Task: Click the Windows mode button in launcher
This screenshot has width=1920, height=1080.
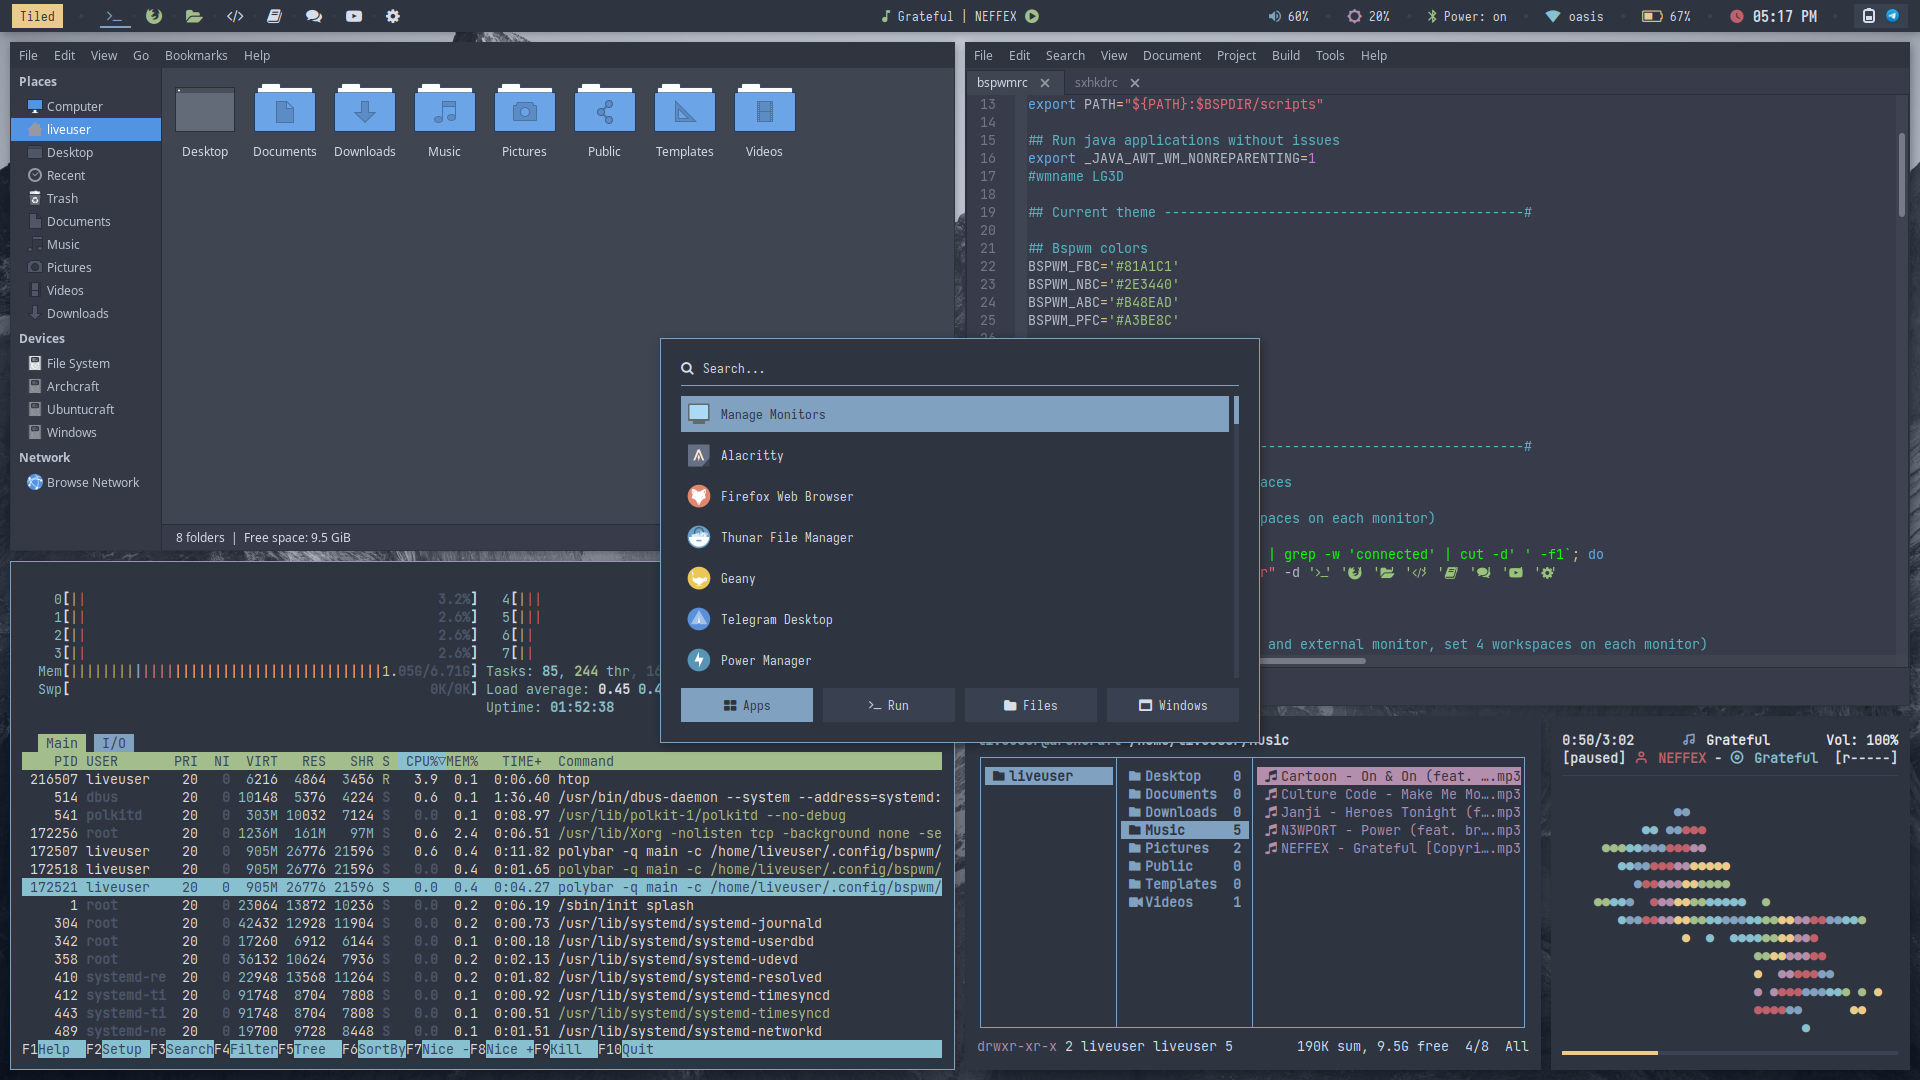Action: tap(1172, 706)
